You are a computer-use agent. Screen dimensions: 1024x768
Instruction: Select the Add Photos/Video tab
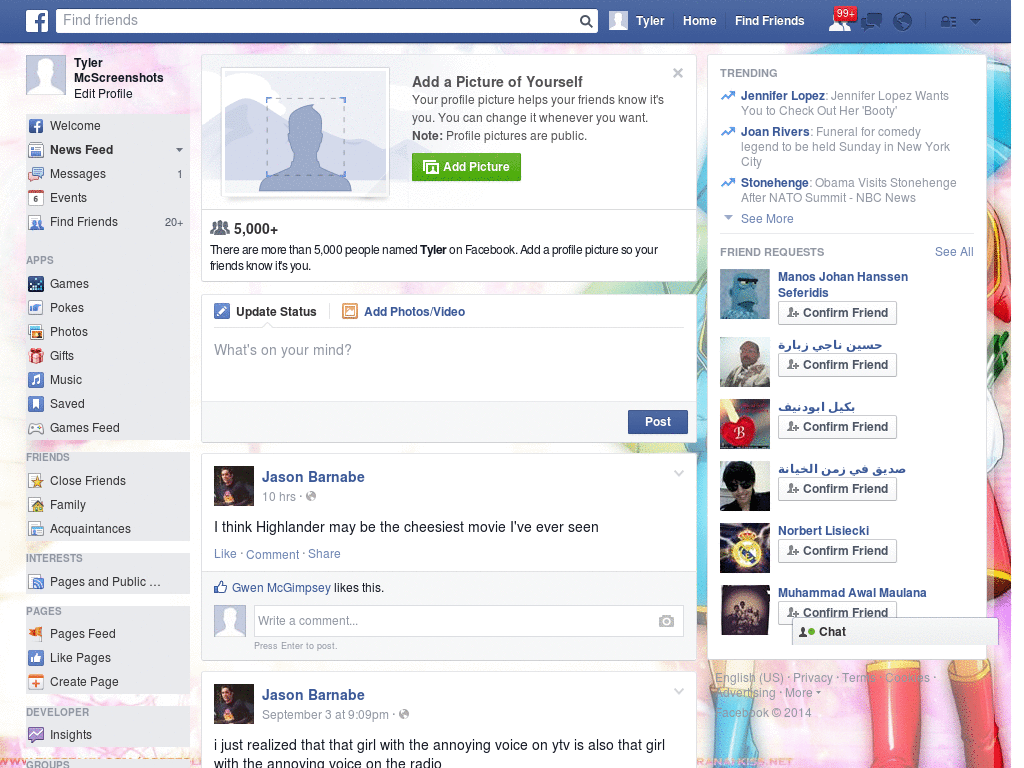click(404, 312)
